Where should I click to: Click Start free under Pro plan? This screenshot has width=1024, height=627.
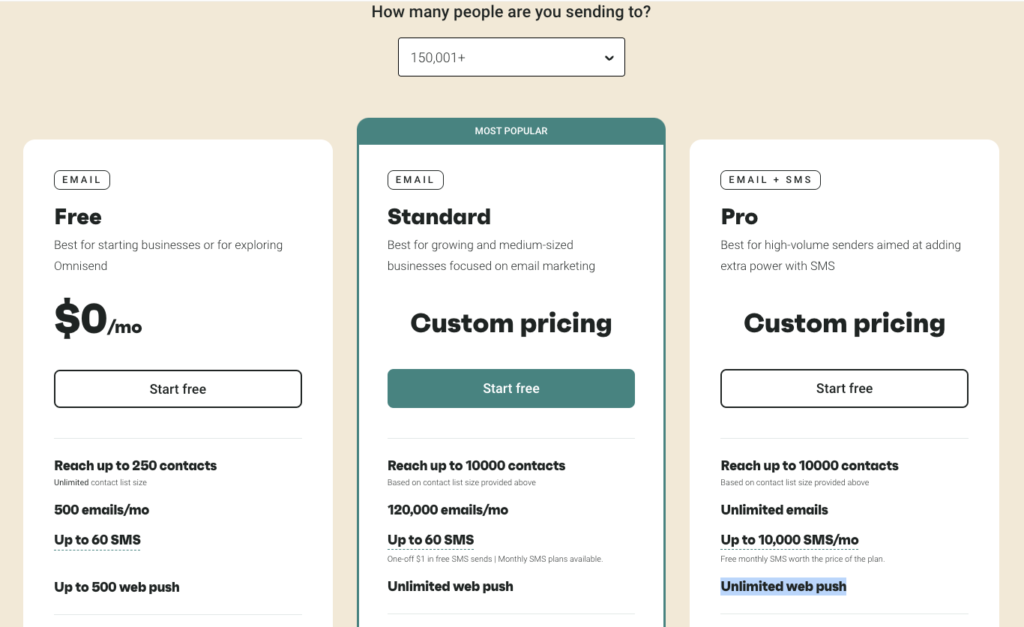click(844, 389)
